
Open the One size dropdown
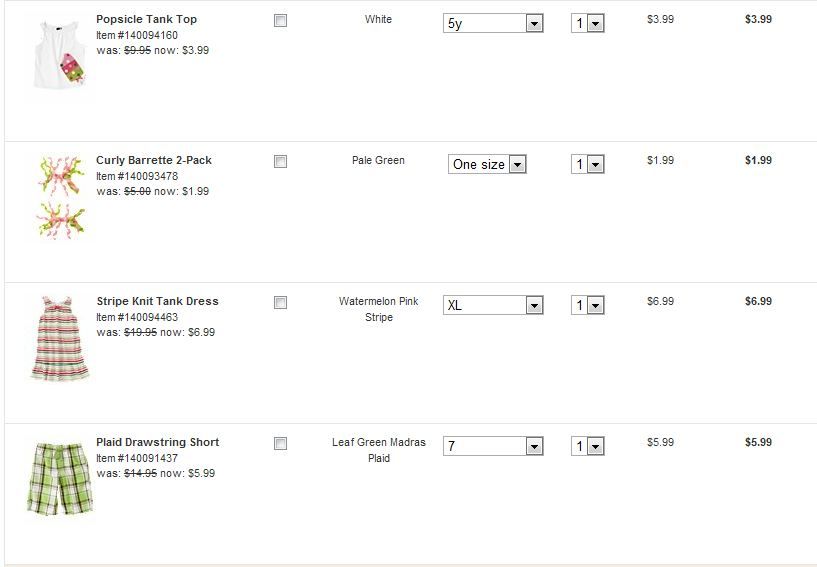click(487, 164)
